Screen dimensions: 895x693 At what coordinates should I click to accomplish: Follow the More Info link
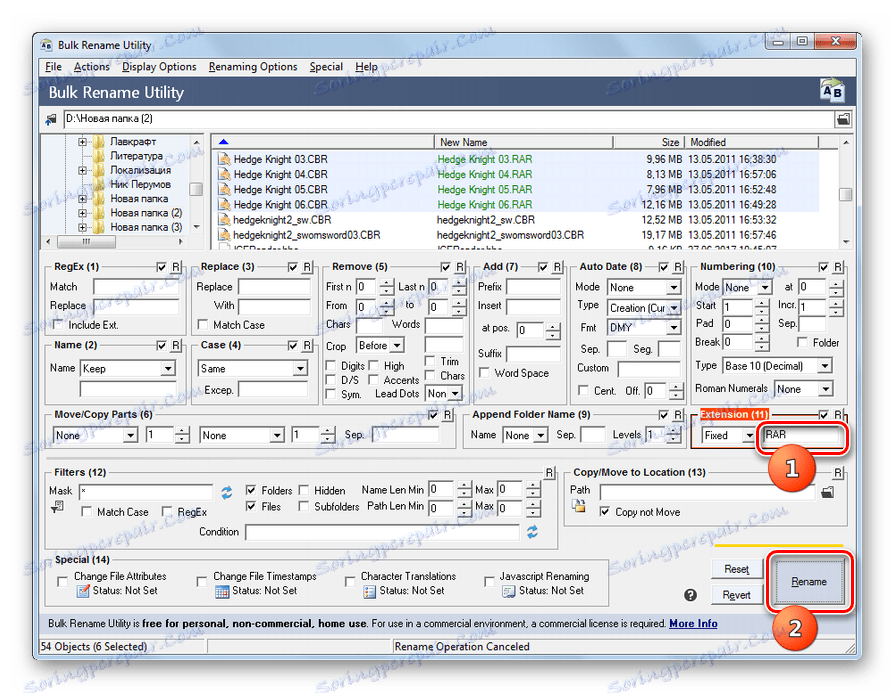(693, 623)
